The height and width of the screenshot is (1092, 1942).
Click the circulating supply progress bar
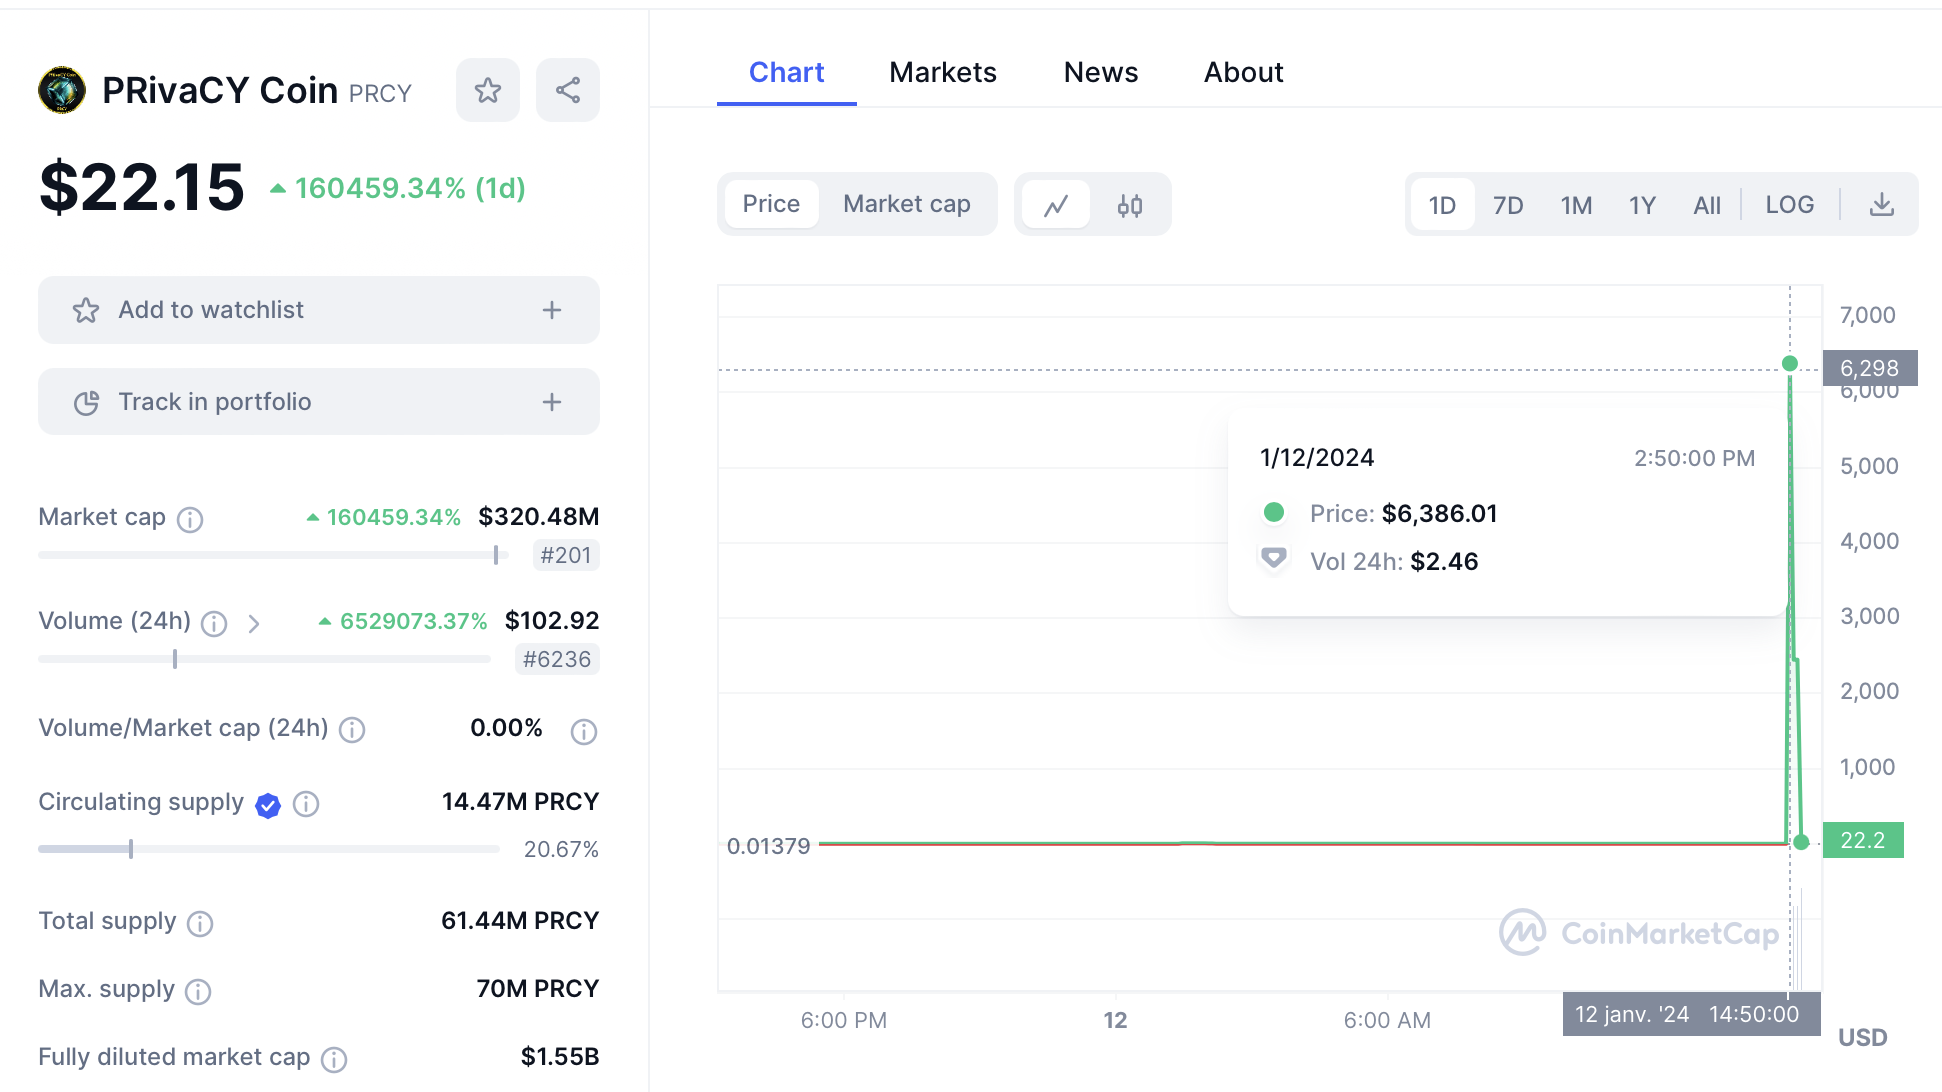(x=268, y=849)
